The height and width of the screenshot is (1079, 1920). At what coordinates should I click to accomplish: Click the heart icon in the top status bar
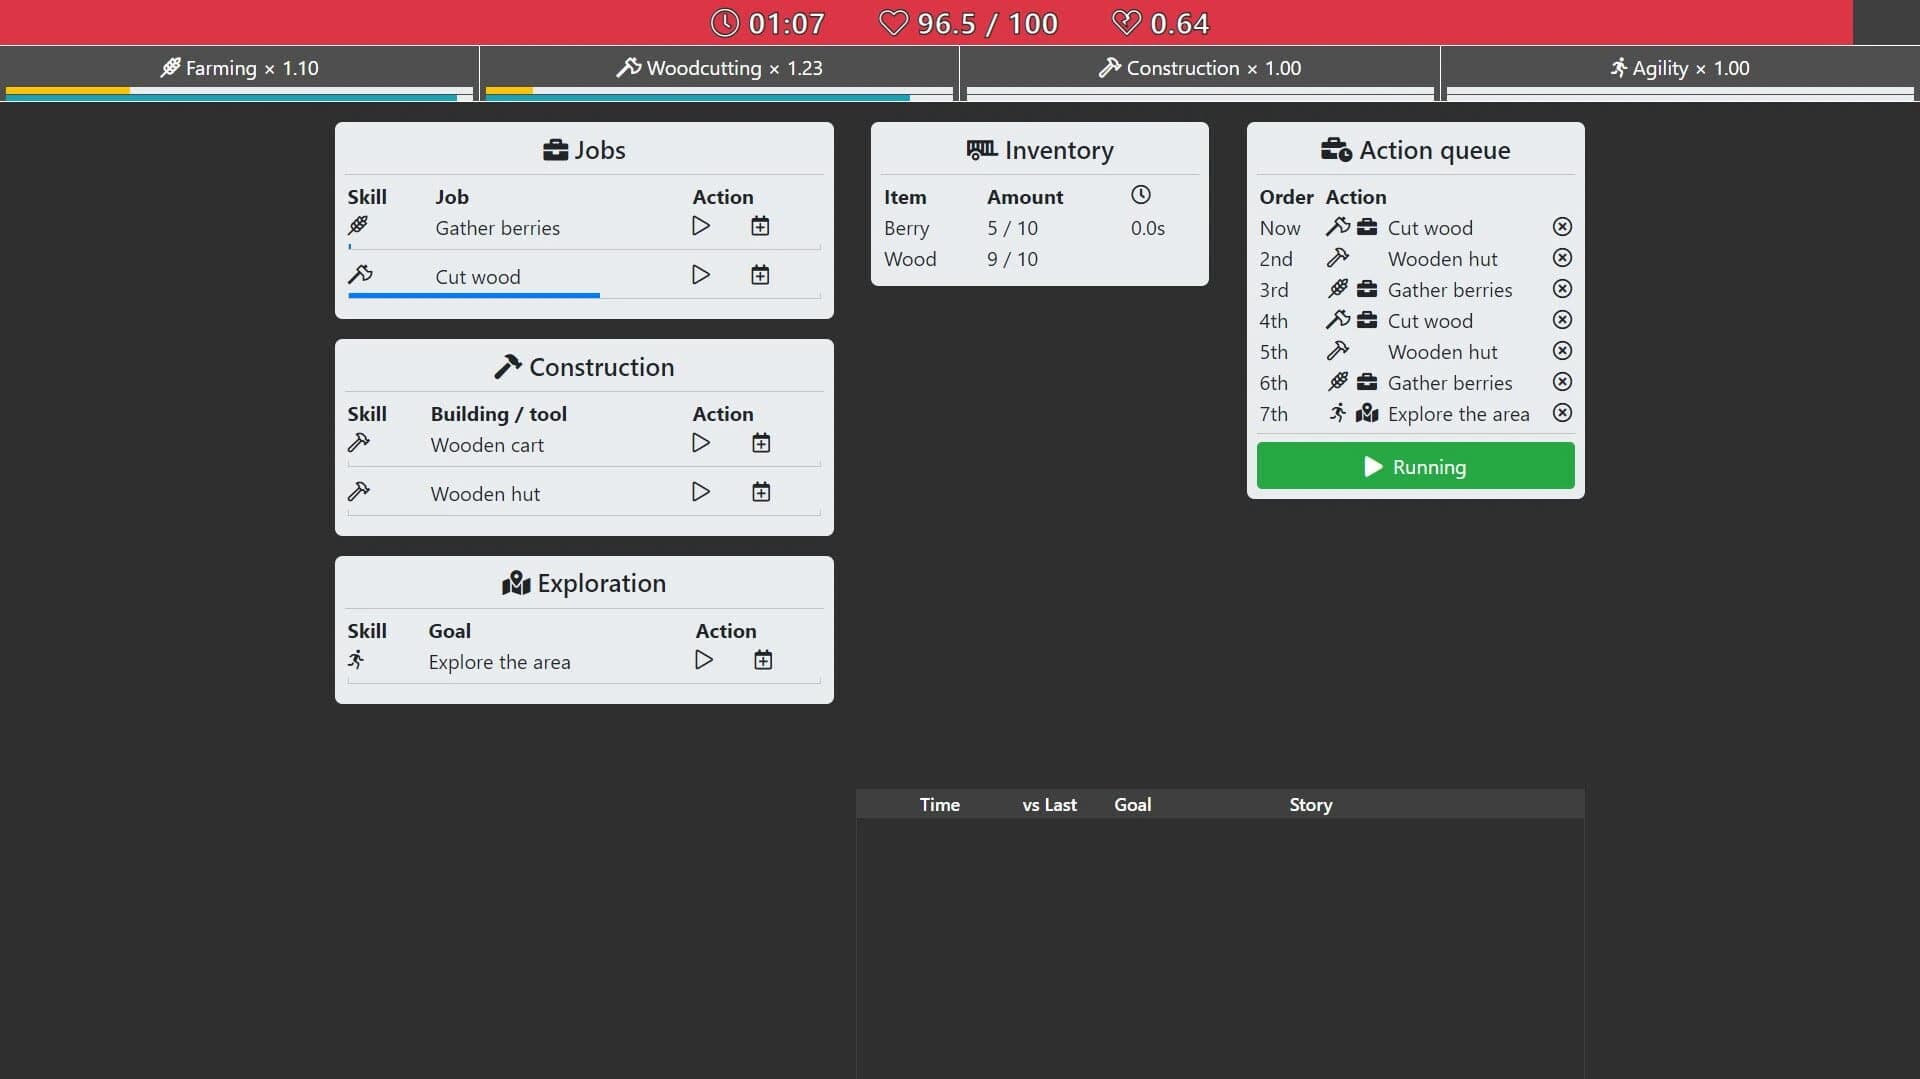[x=893, y=22]
